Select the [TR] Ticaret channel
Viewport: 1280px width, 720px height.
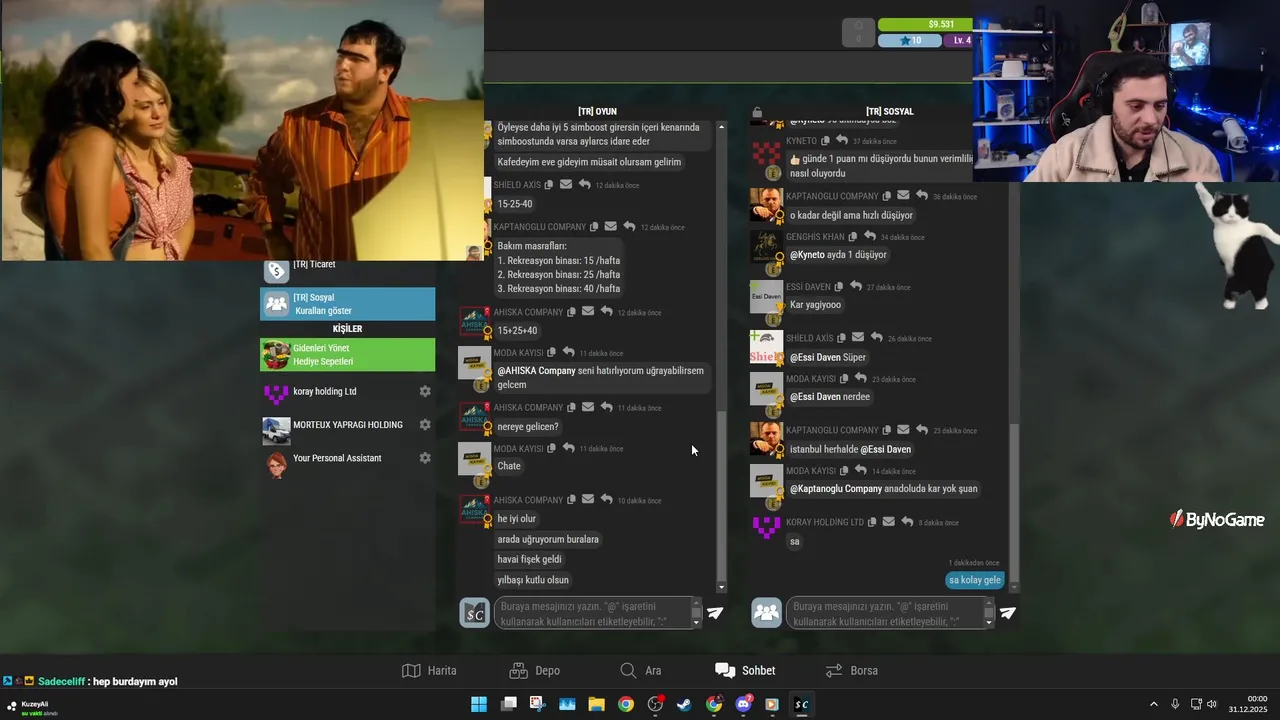[x=347, y=270]
